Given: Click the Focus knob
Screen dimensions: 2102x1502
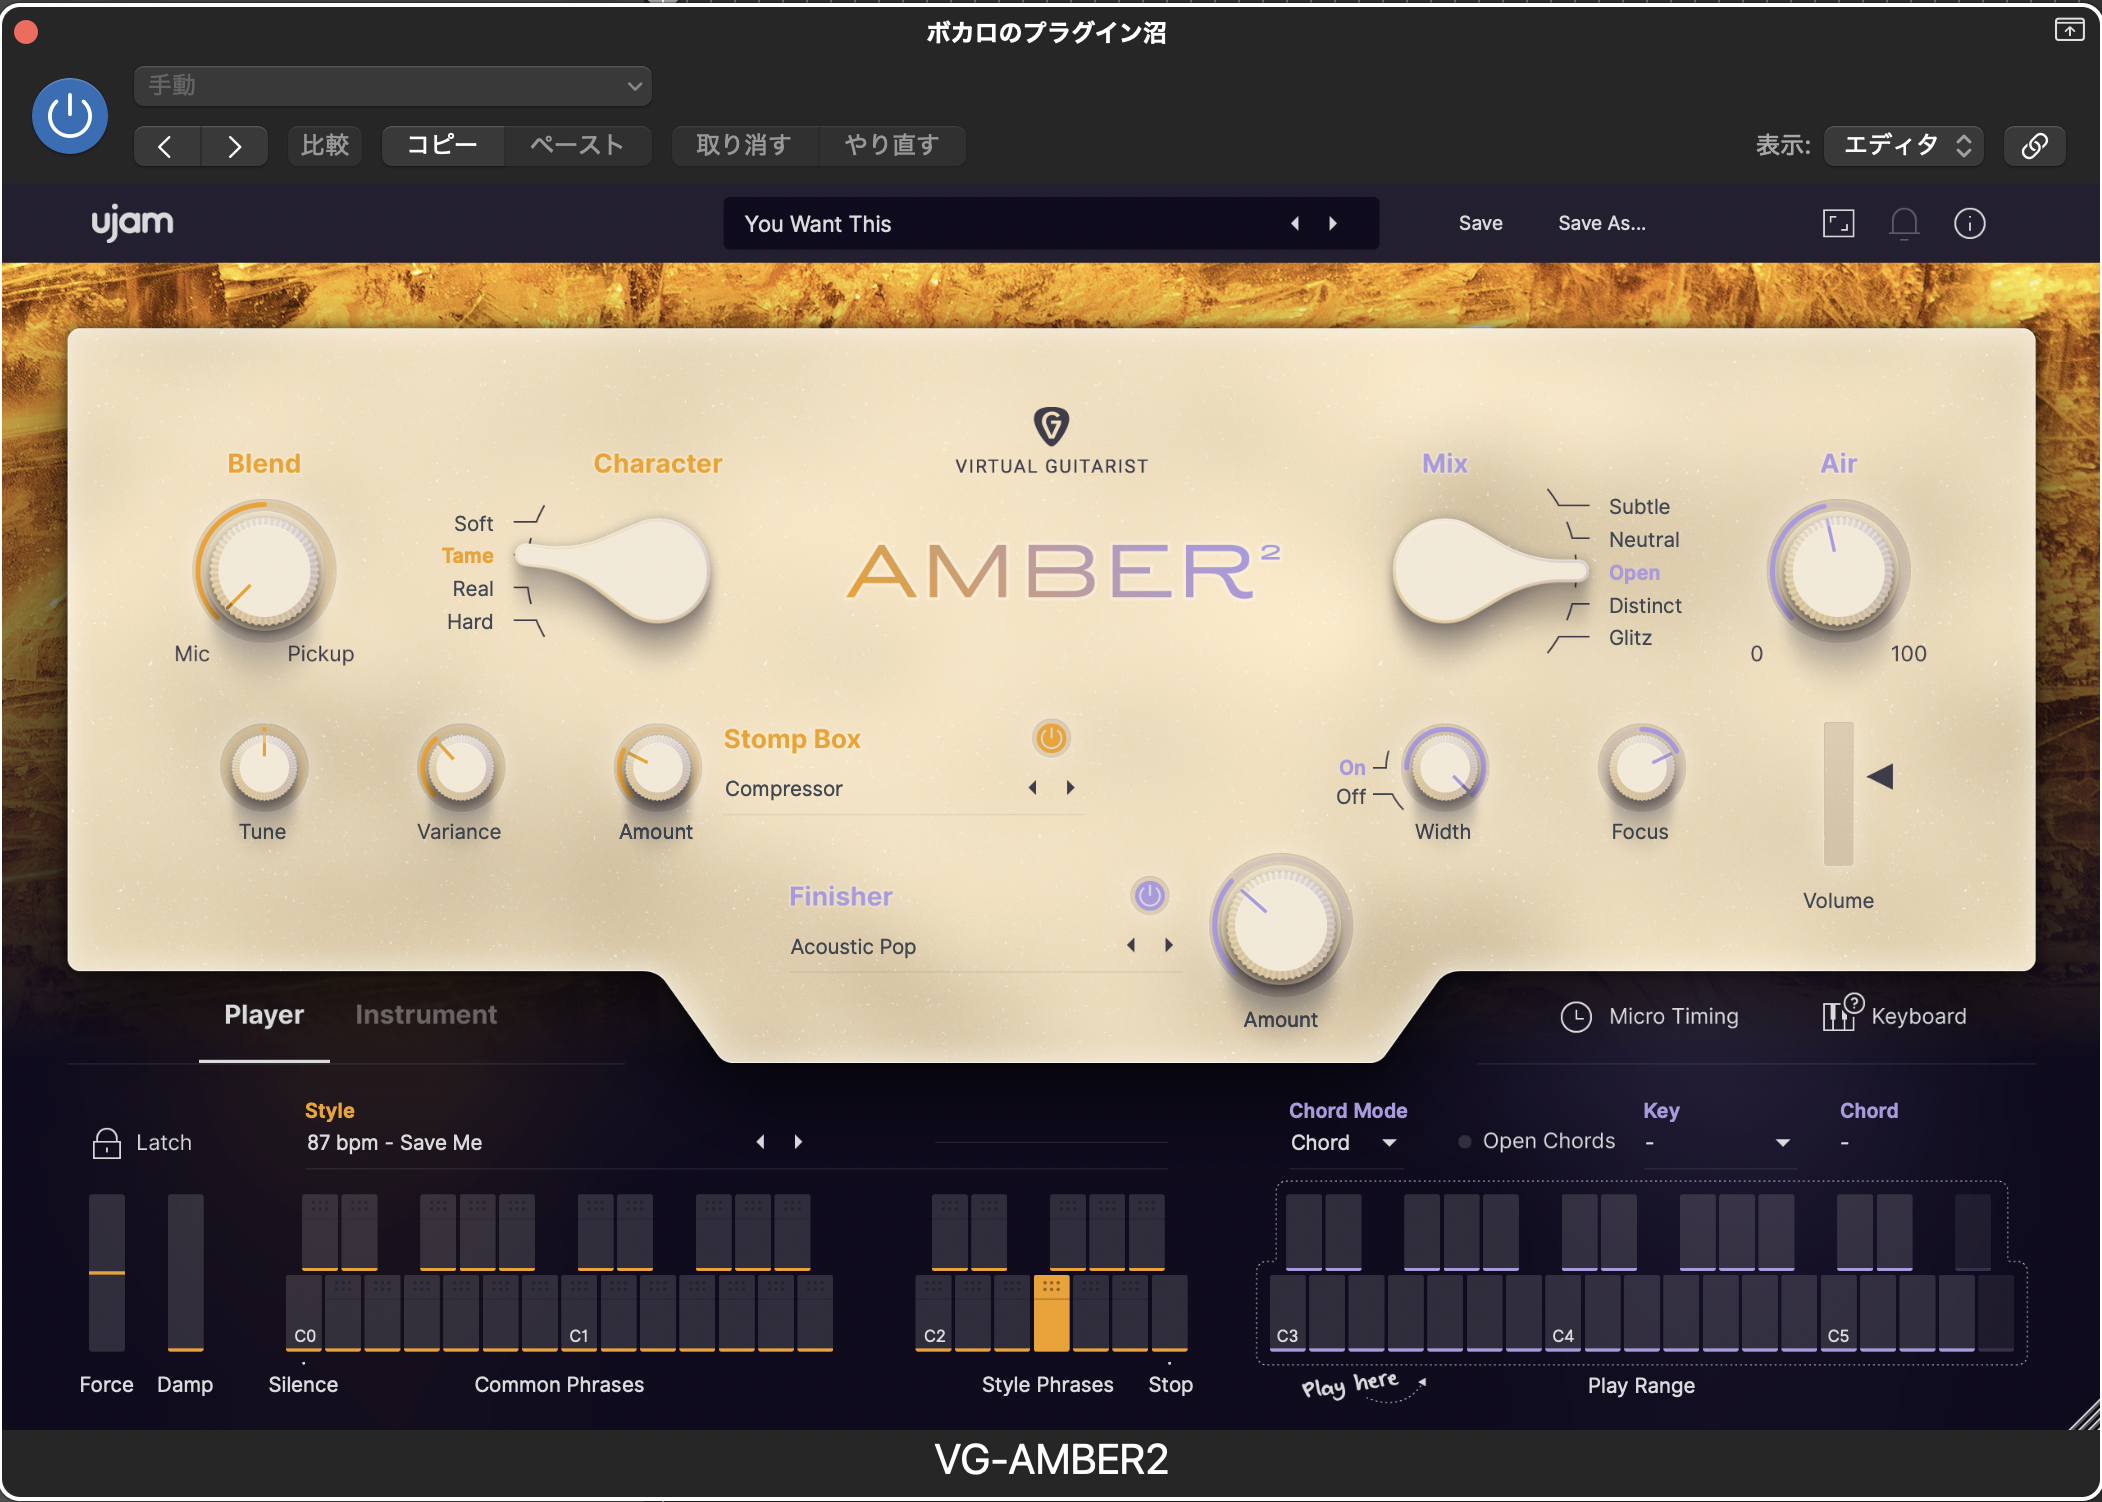Looking at the screenshot, I should (1641, 768).
